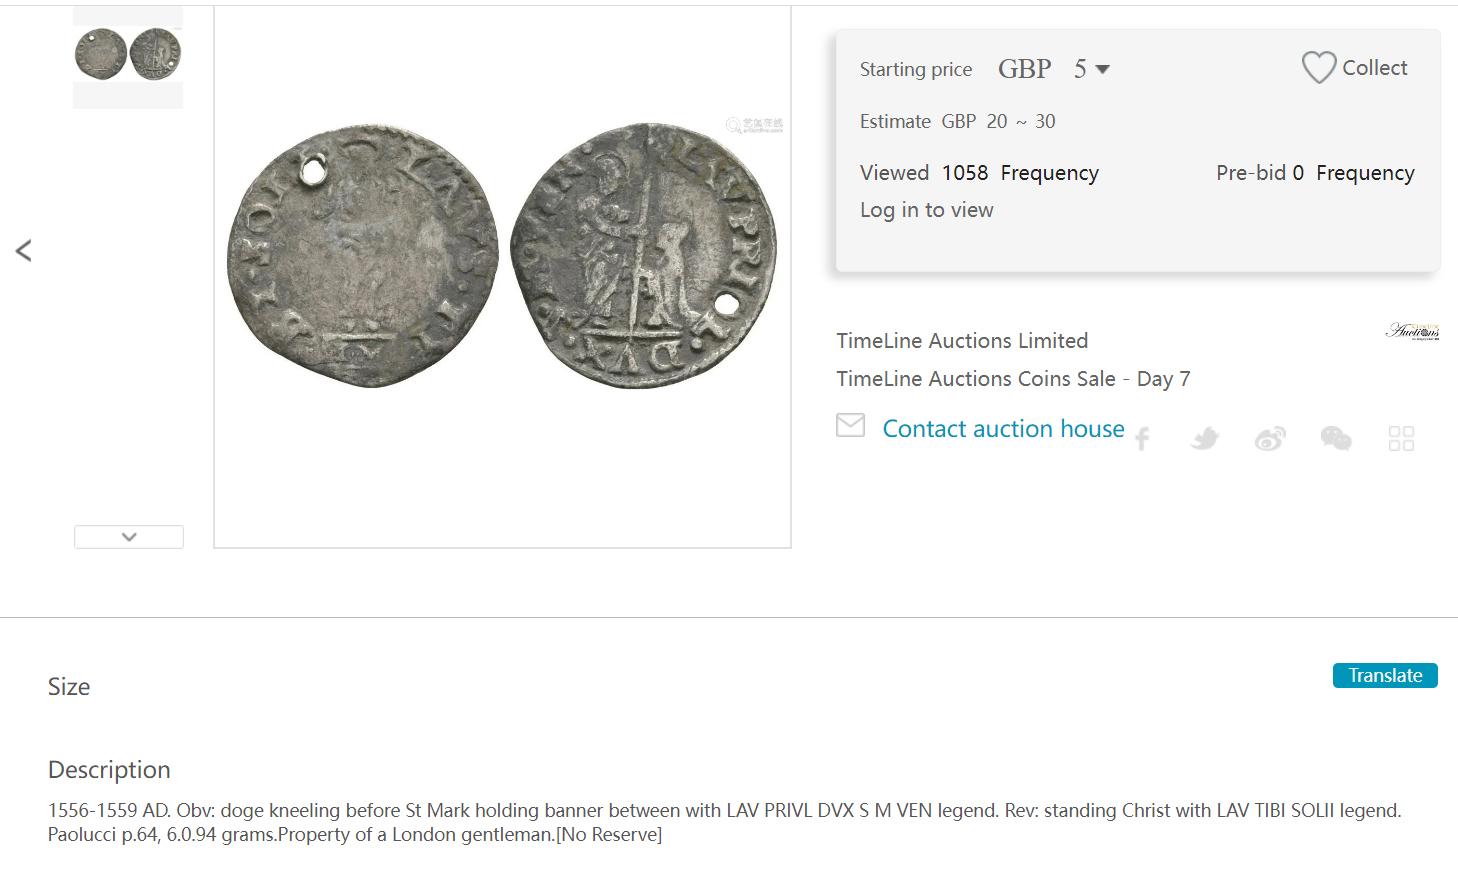Open Contact auction house link
Viewport: 1458px width, 874px height.
click(x=1003, y=429)
